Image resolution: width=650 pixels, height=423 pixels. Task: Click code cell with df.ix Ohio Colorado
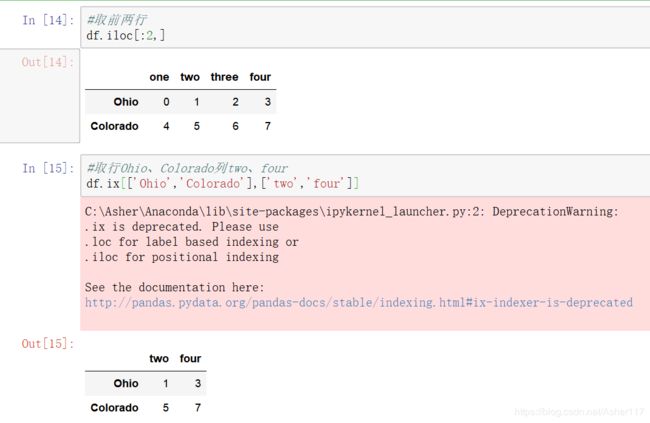click(365, 175)
